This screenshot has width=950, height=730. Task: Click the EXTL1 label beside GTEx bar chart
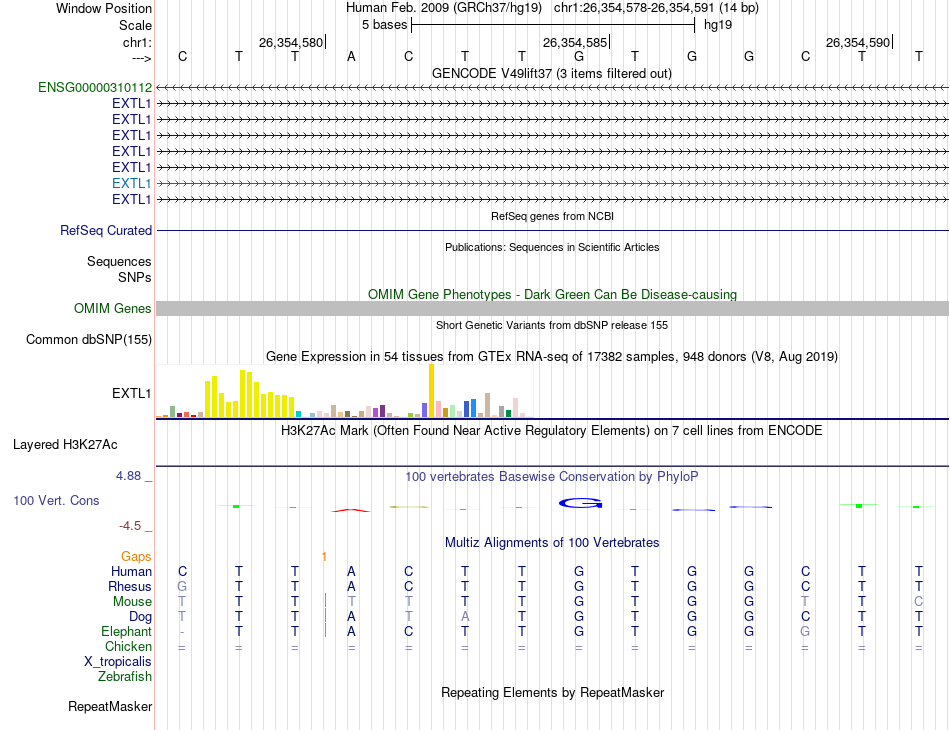pos(131,394)
